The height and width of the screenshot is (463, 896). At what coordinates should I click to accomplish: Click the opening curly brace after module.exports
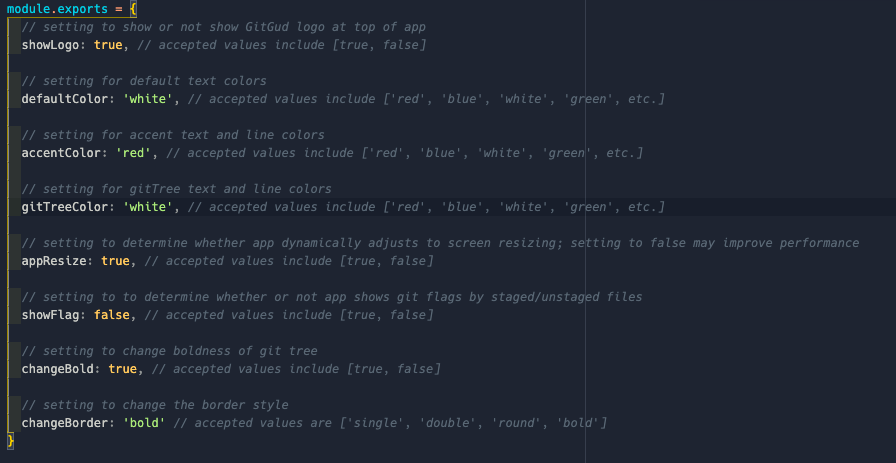pyautogui.click(x=132, y=9)
